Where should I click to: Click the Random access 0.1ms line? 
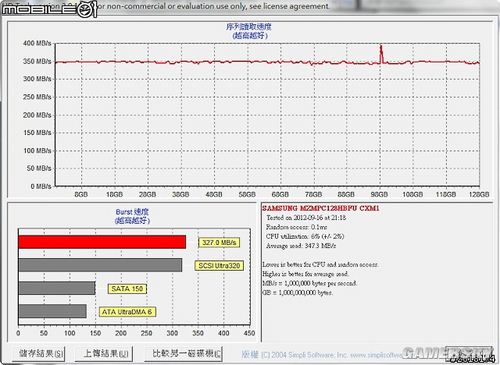tap(296, 227)
